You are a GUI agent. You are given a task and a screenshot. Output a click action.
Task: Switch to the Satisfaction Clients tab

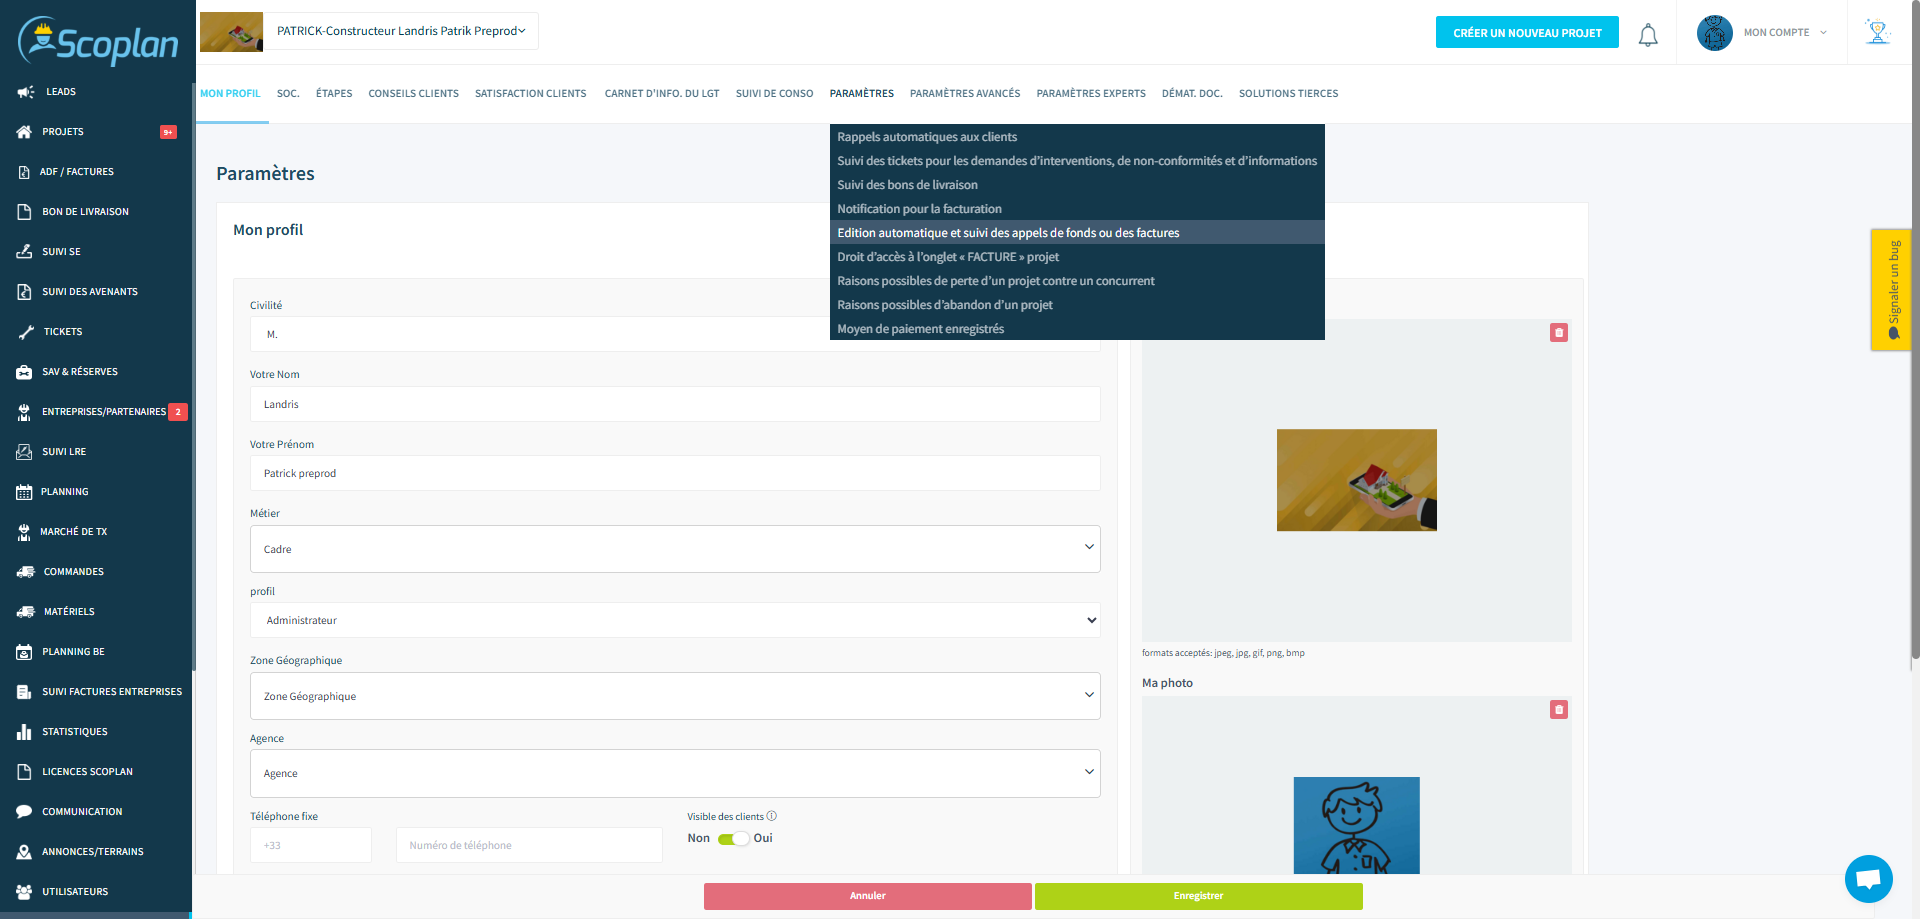coord(530,93)
